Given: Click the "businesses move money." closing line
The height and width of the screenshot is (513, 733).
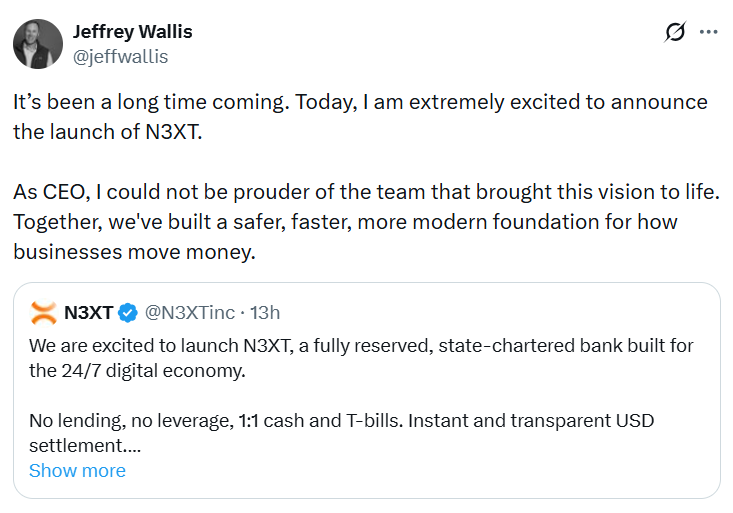Looking at the screenshot, I should coord(135,252).
